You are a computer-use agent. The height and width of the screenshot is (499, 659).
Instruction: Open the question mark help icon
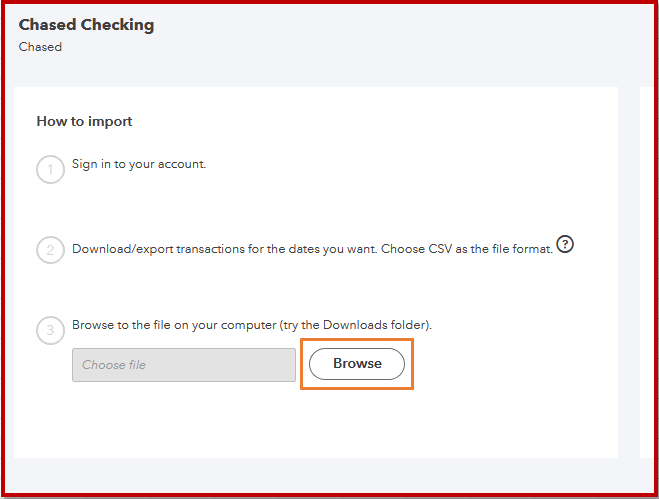click(x=565, y=244)
